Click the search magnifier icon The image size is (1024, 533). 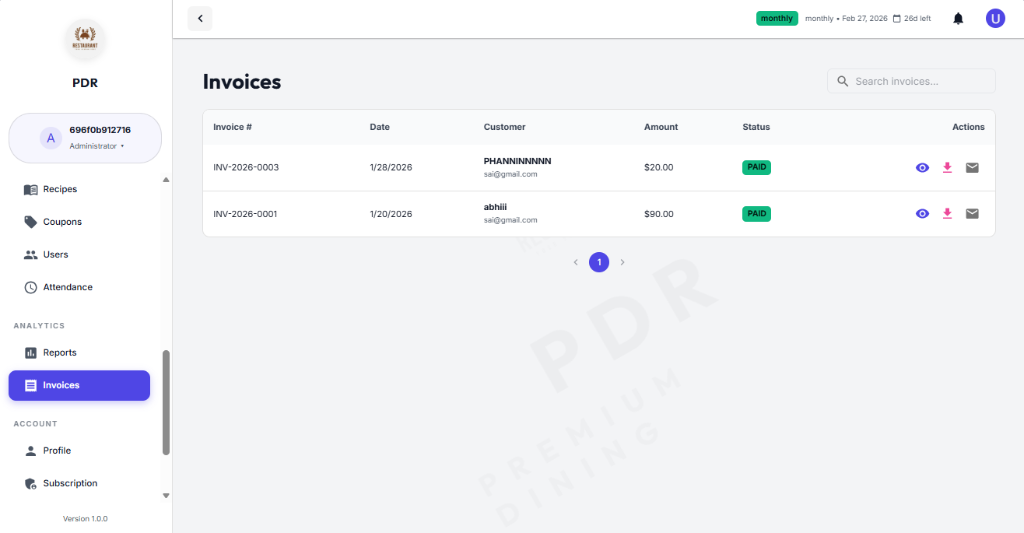coord(842,81)
